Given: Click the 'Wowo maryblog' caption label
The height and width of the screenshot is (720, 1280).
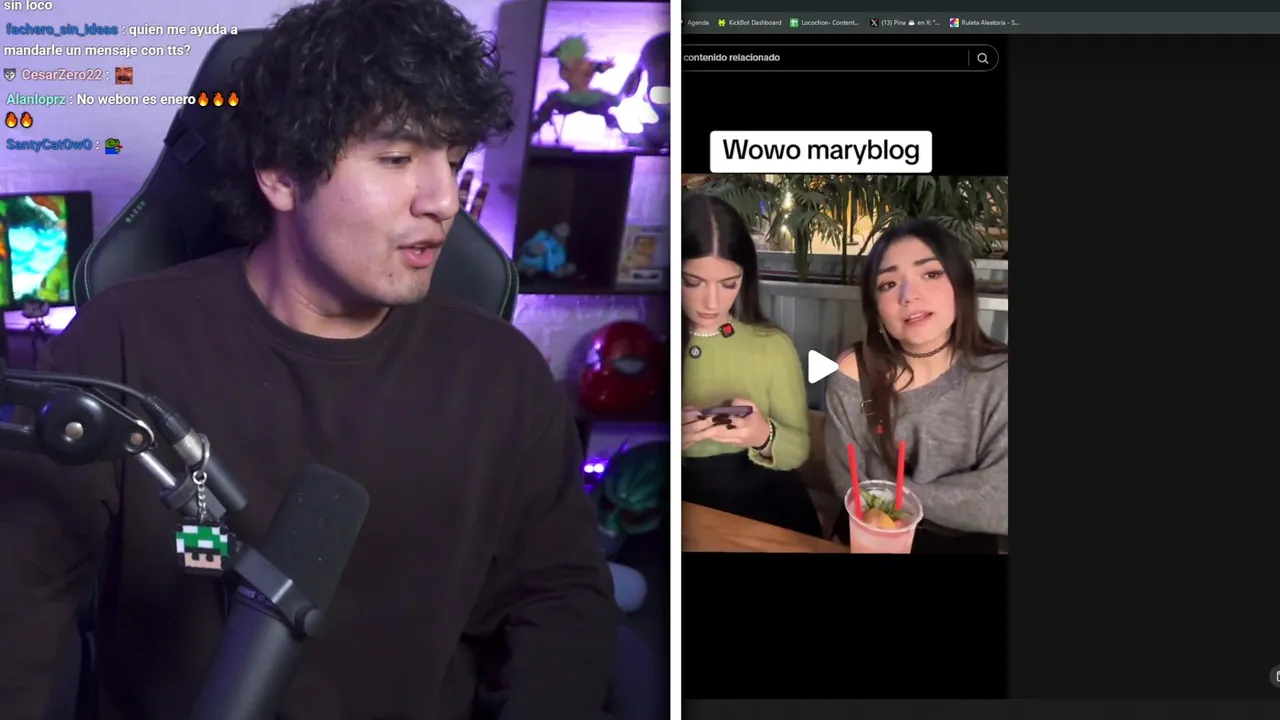Looking at the screenshot, I should [821, 151].
